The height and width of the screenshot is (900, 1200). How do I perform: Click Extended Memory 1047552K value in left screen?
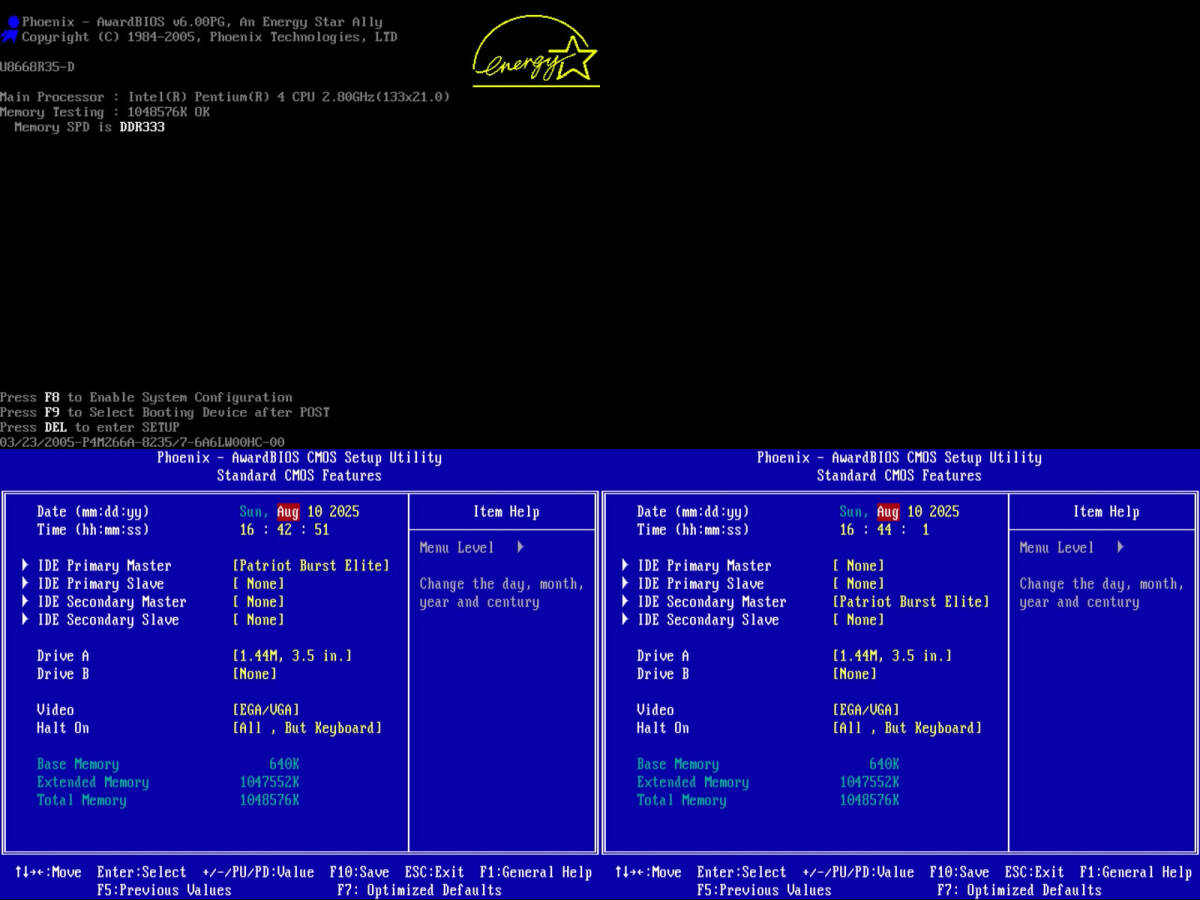pos(269,782)
